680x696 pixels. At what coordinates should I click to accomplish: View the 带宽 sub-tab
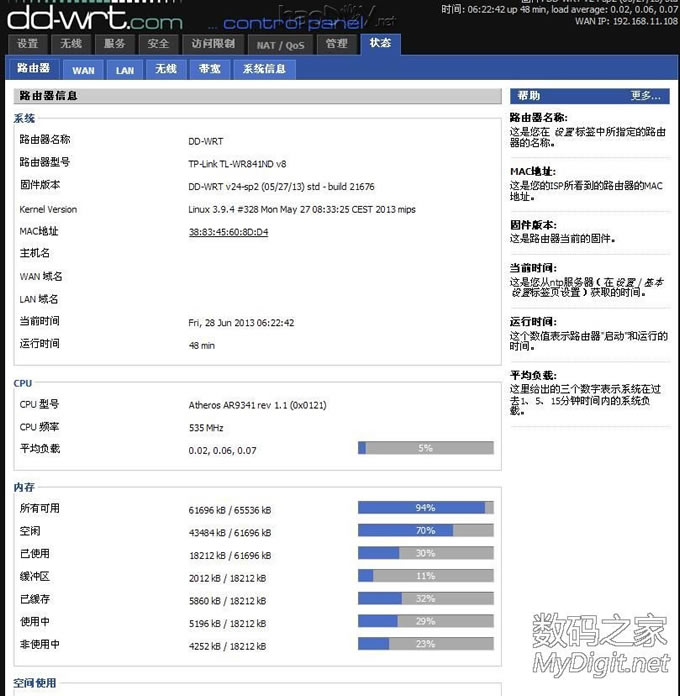pos(210,69)
